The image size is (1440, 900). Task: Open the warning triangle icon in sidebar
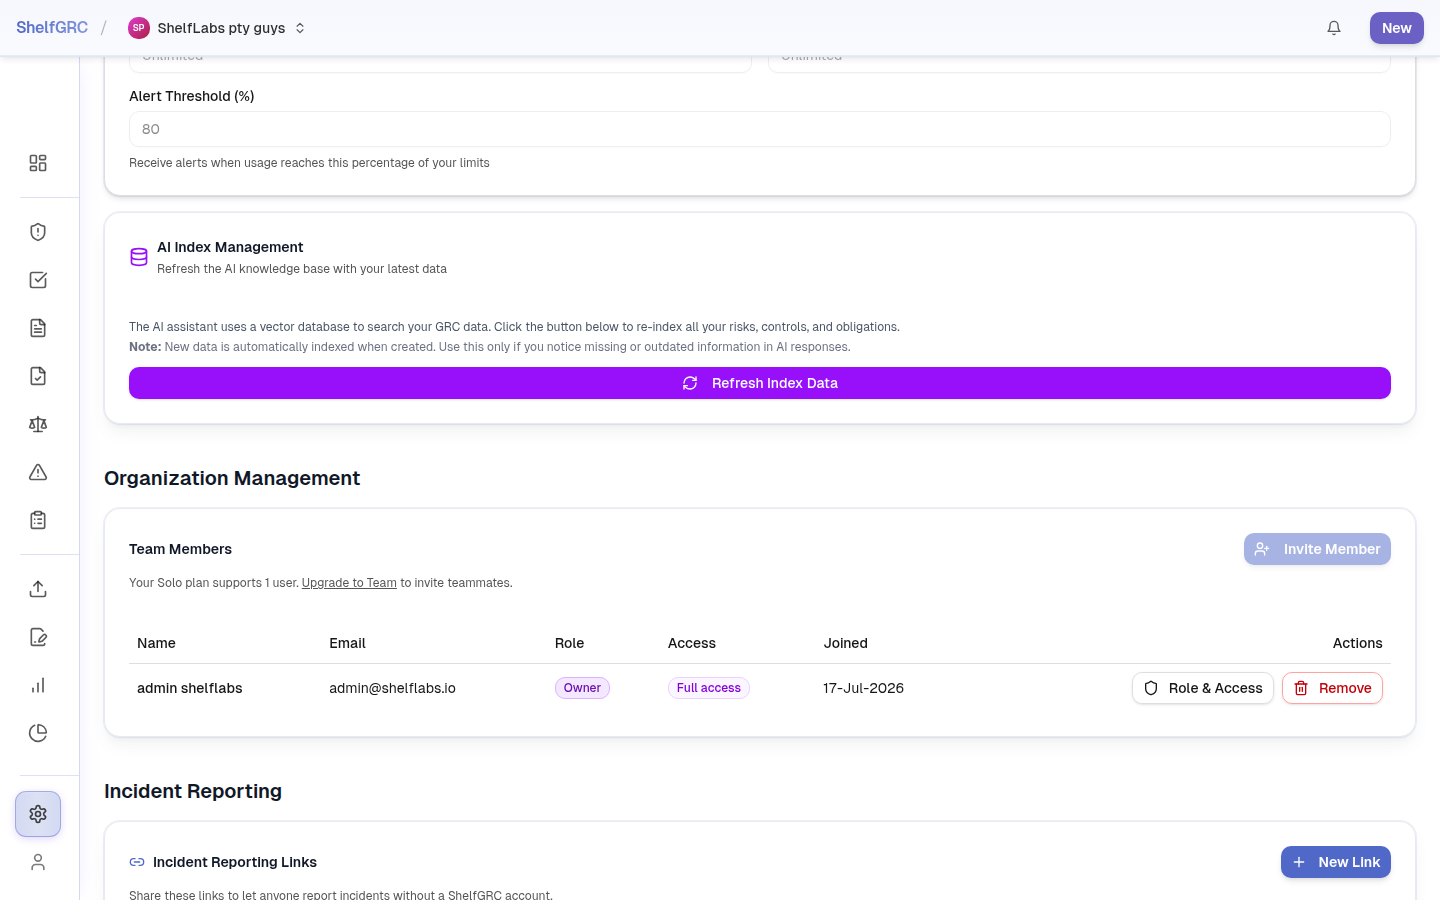click(x=38, y=472)
